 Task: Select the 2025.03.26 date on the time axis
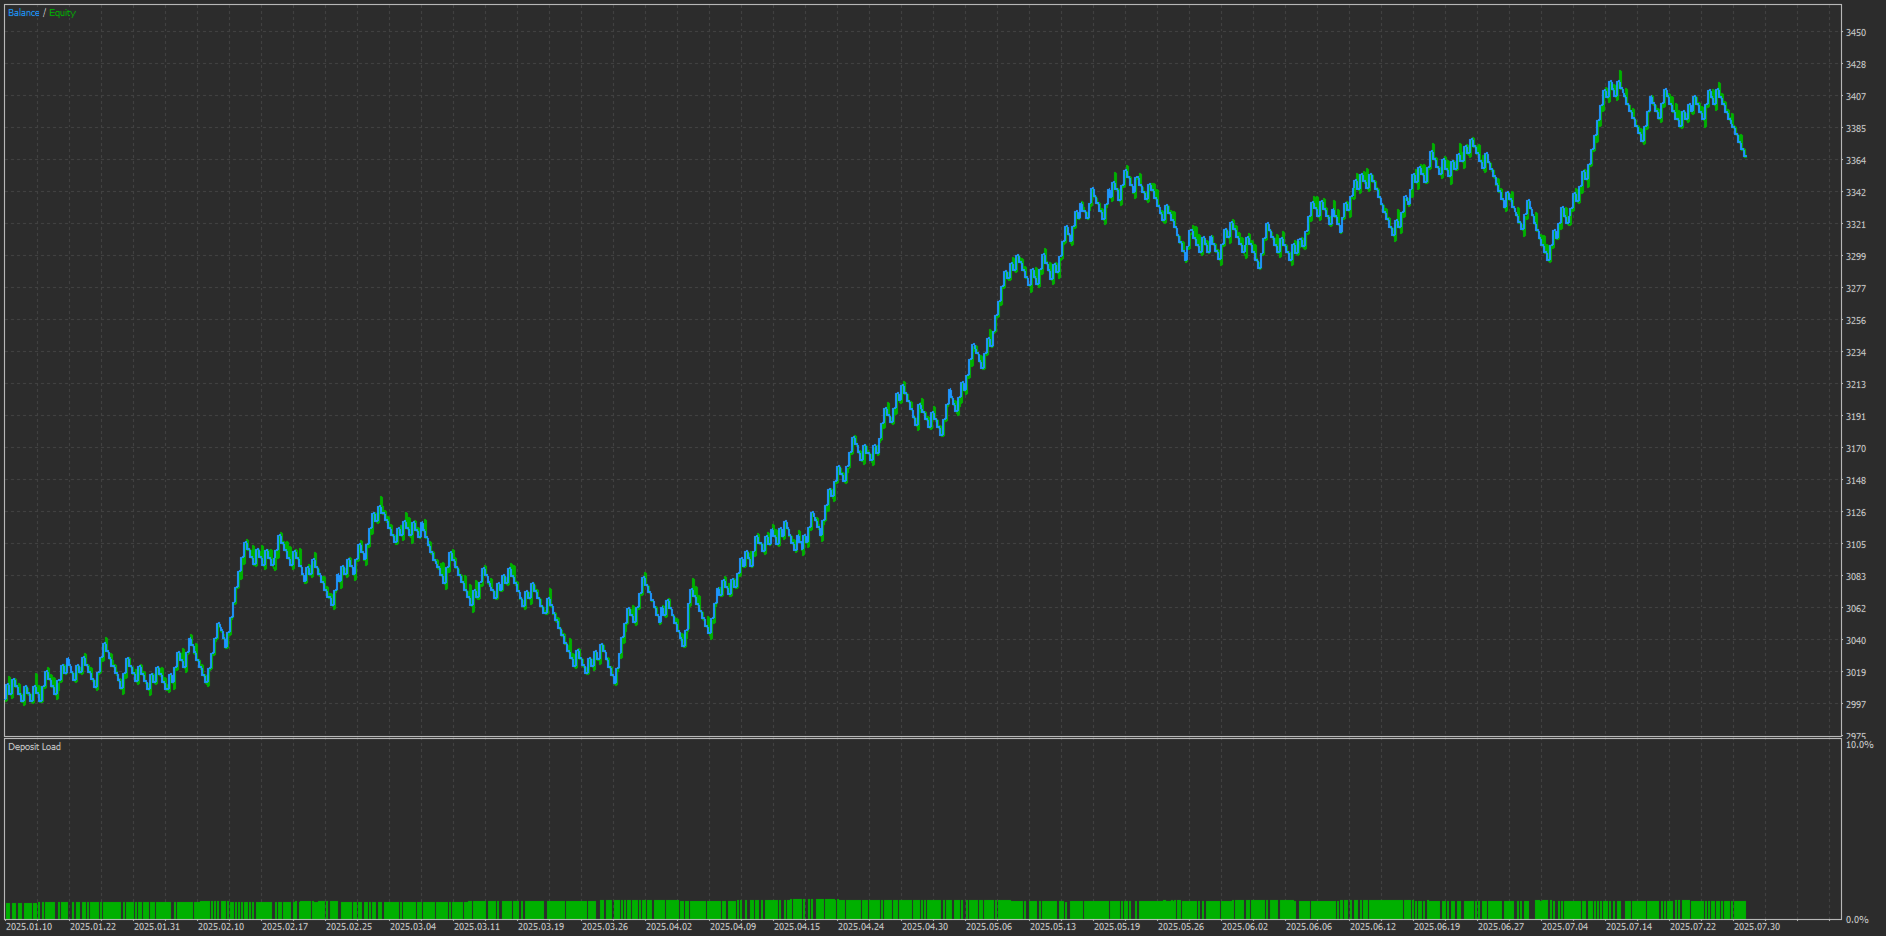tap(604, 927)
